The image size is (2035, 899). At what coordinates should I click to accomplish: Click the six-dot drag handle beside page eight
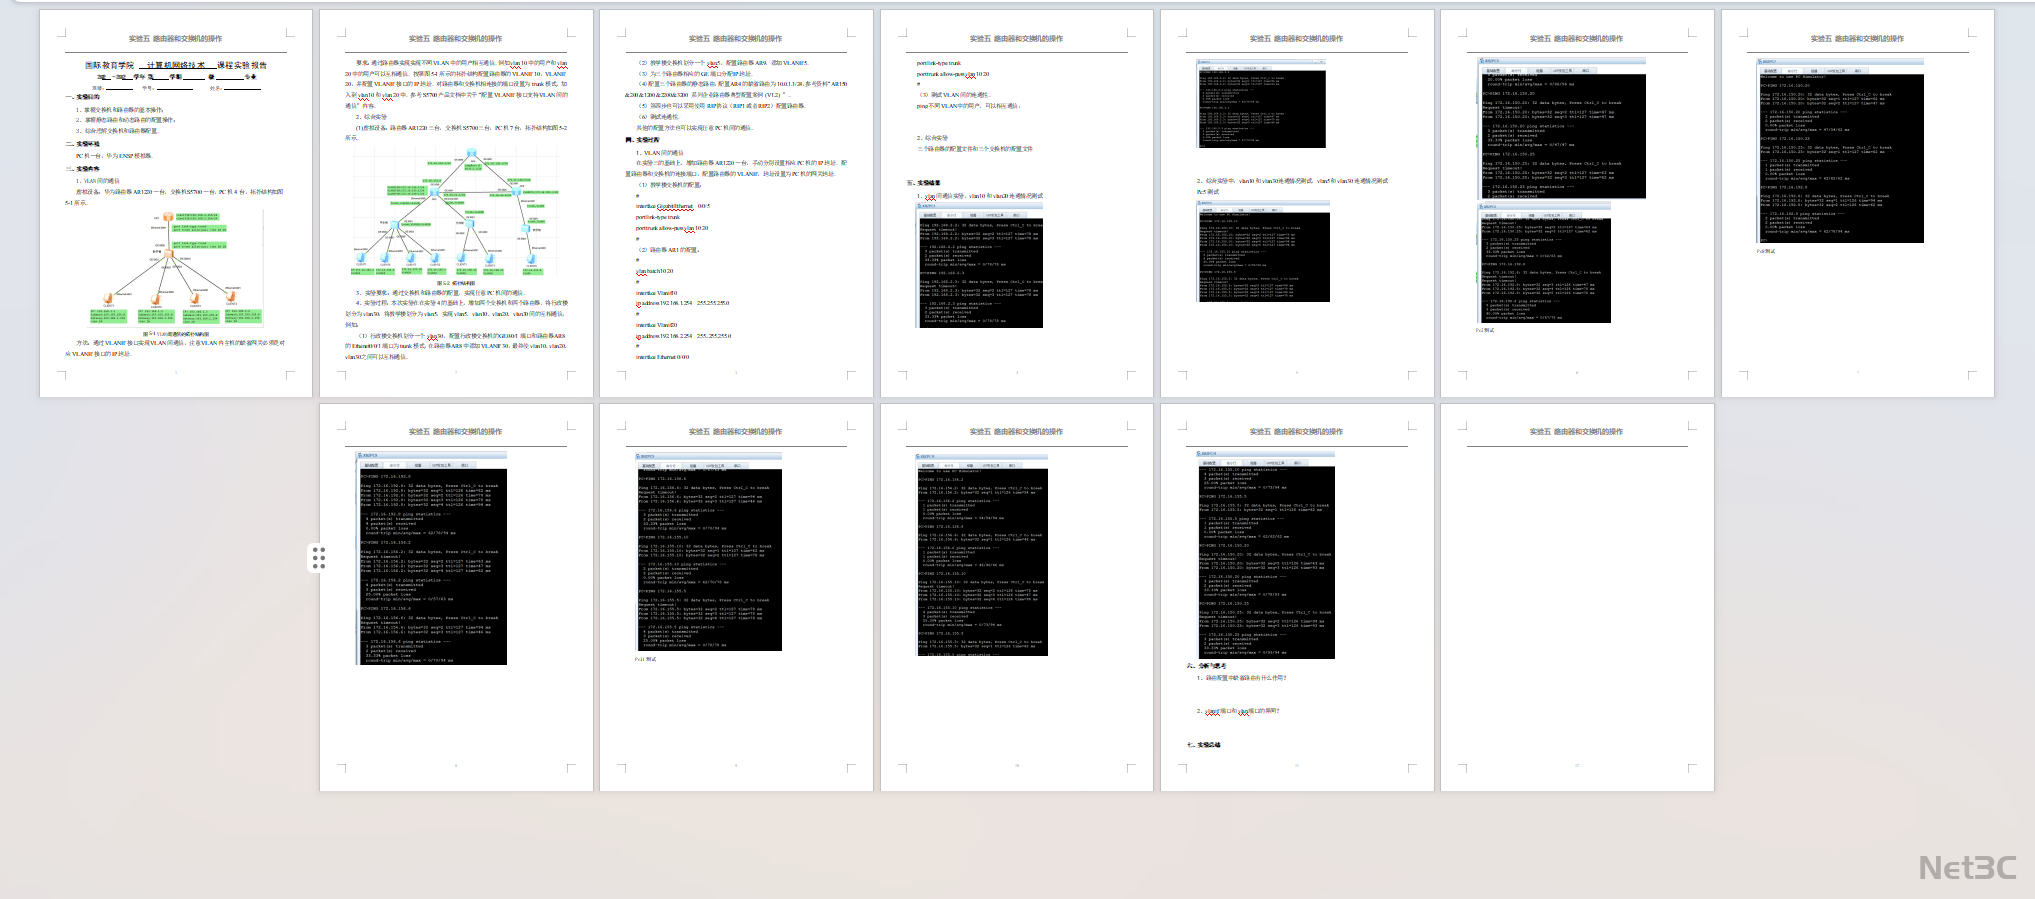(318, 558)
